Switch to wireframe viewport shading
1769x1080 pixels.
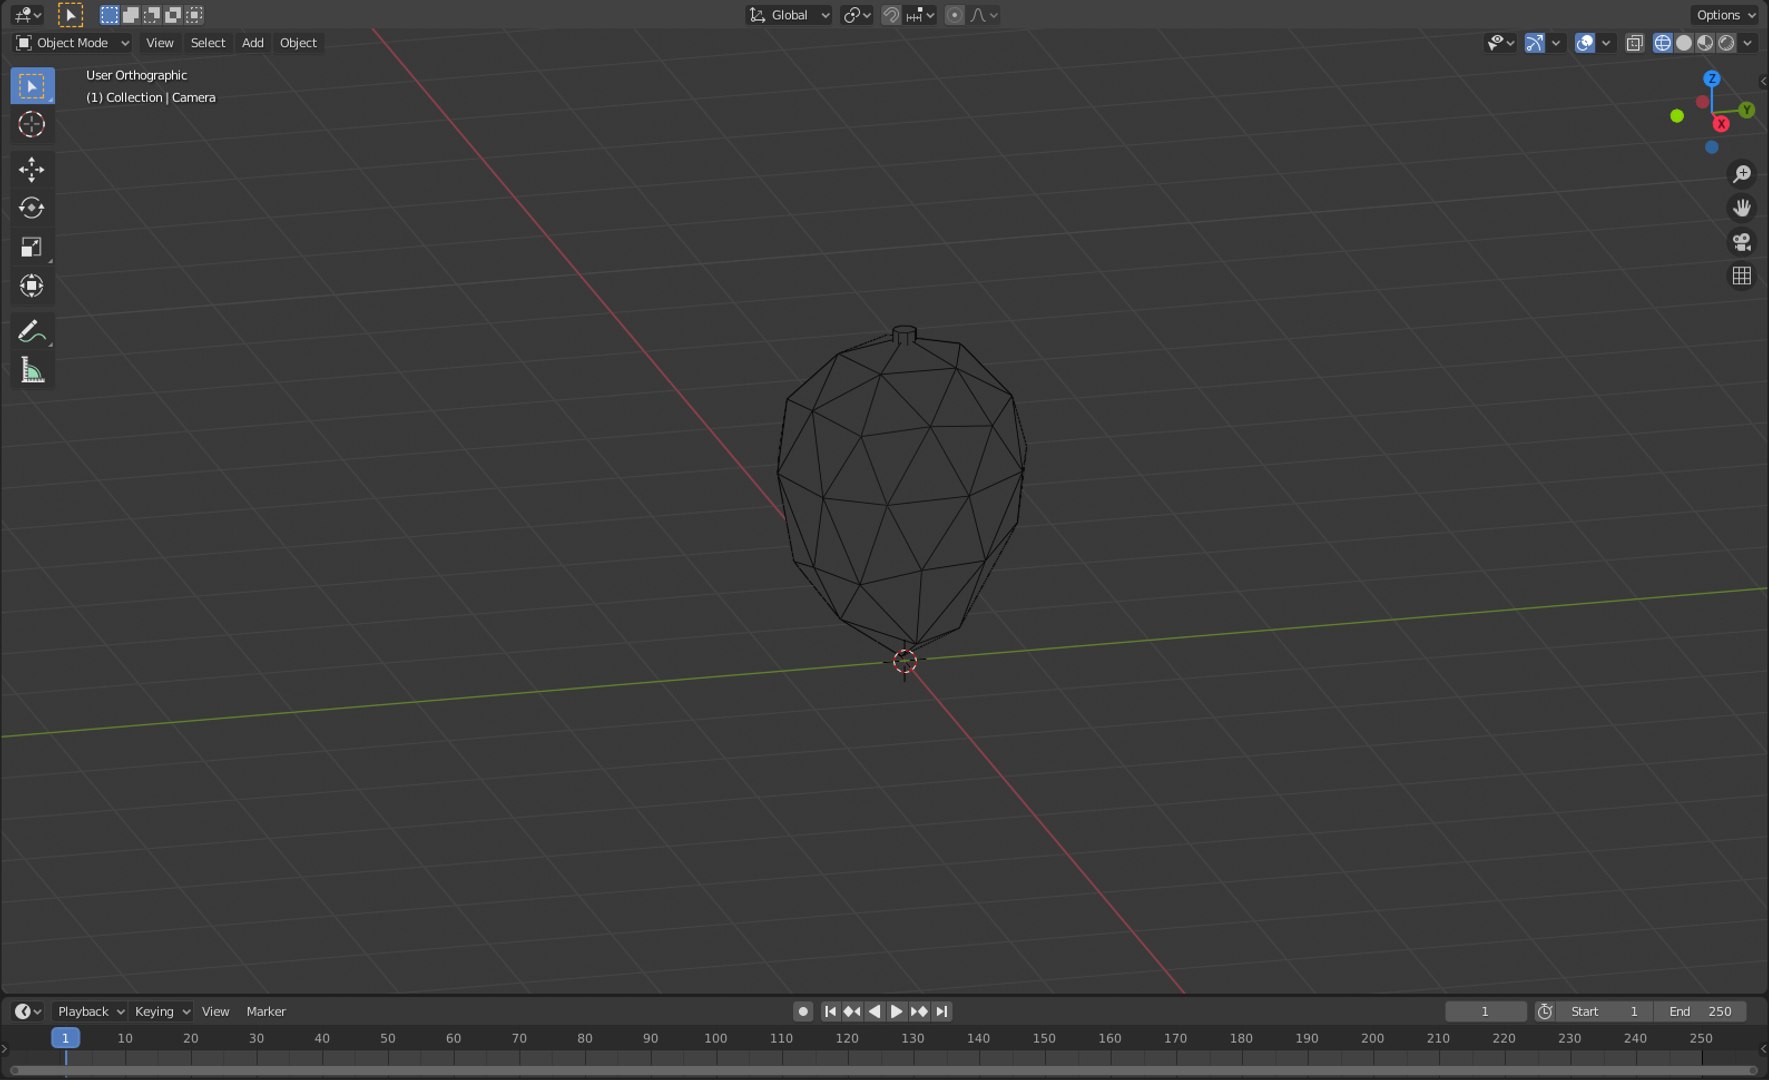[1663, 43]
